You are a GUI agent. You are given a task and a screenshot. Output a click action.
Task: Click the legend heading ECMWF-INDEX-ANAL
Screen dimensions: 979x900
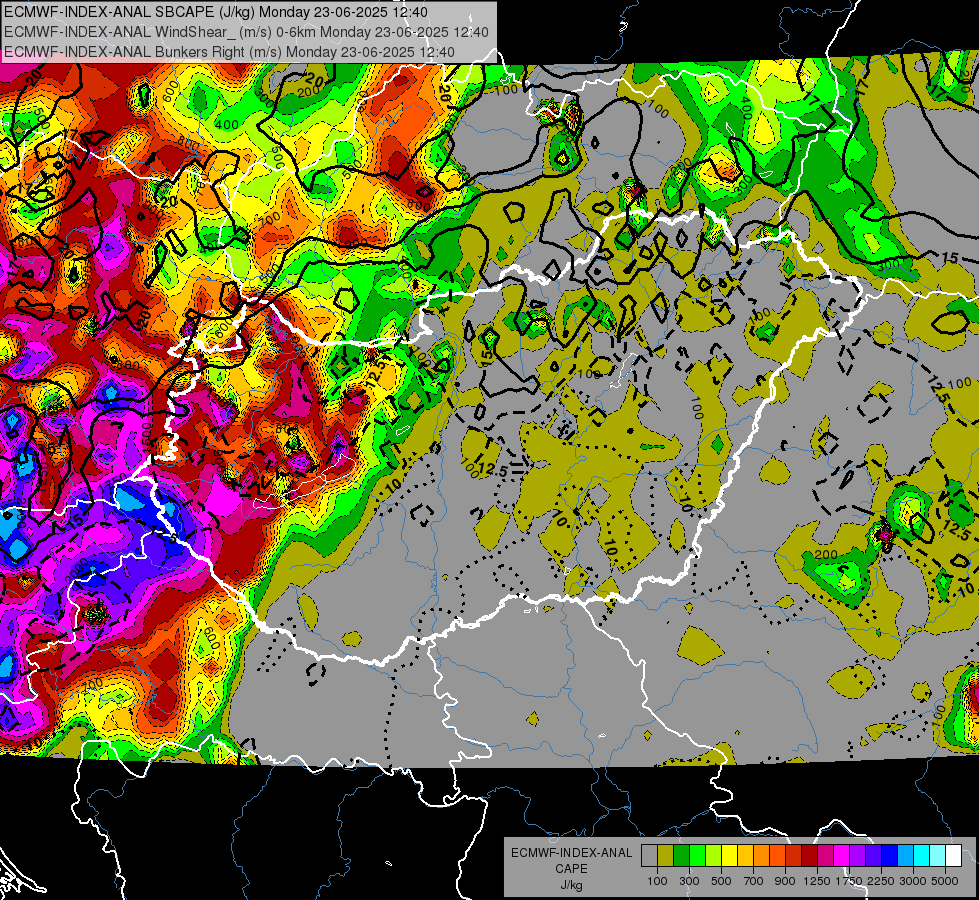571,853
